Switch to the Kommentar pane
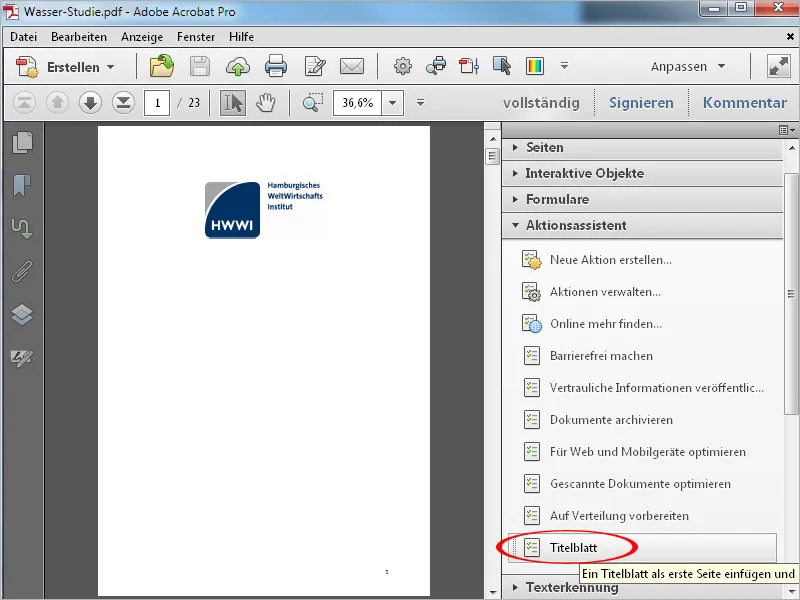 tap(744, 103)
